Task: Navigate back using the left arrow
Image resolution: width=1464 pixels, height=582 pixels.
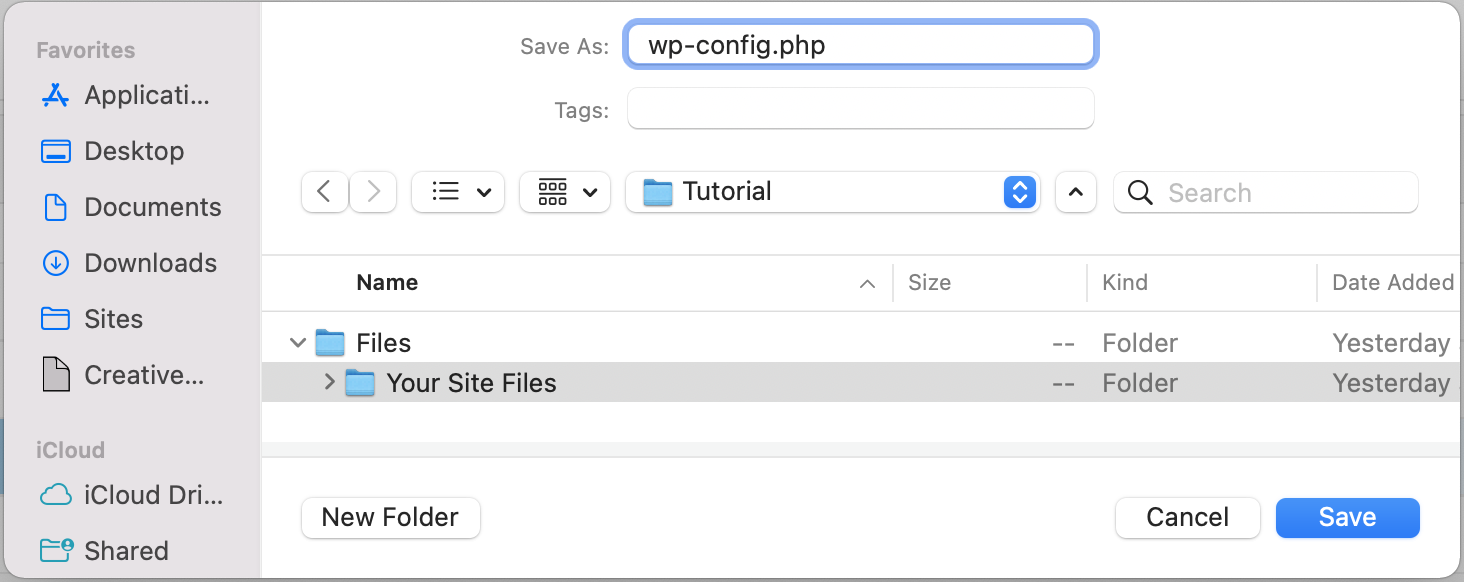Action: tap(324, 191)
